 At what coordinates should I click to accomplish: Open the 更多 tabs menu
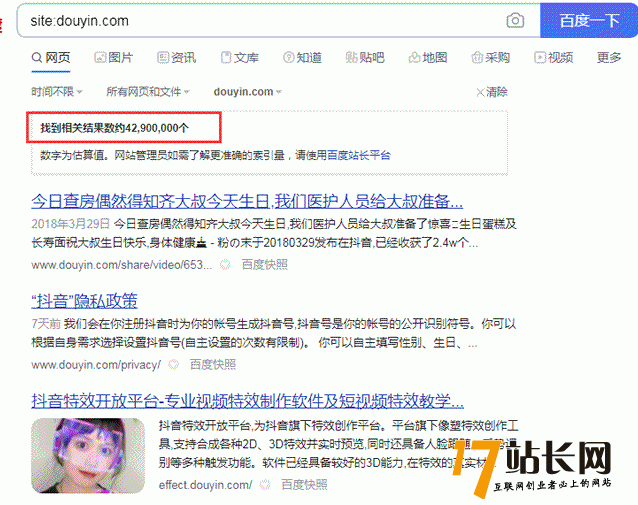(609, 58)
